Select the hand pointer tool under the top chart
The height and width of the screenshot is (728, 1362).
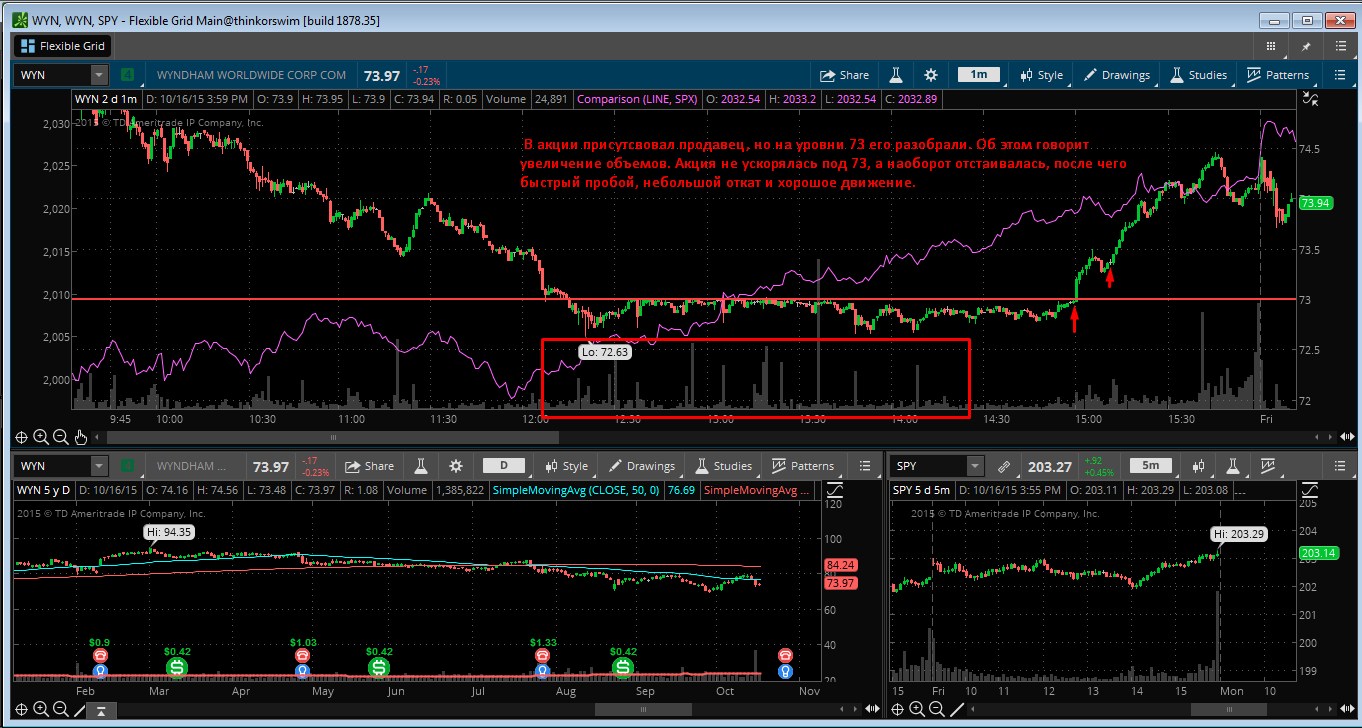pyautogui.click(x=80, y=437)
